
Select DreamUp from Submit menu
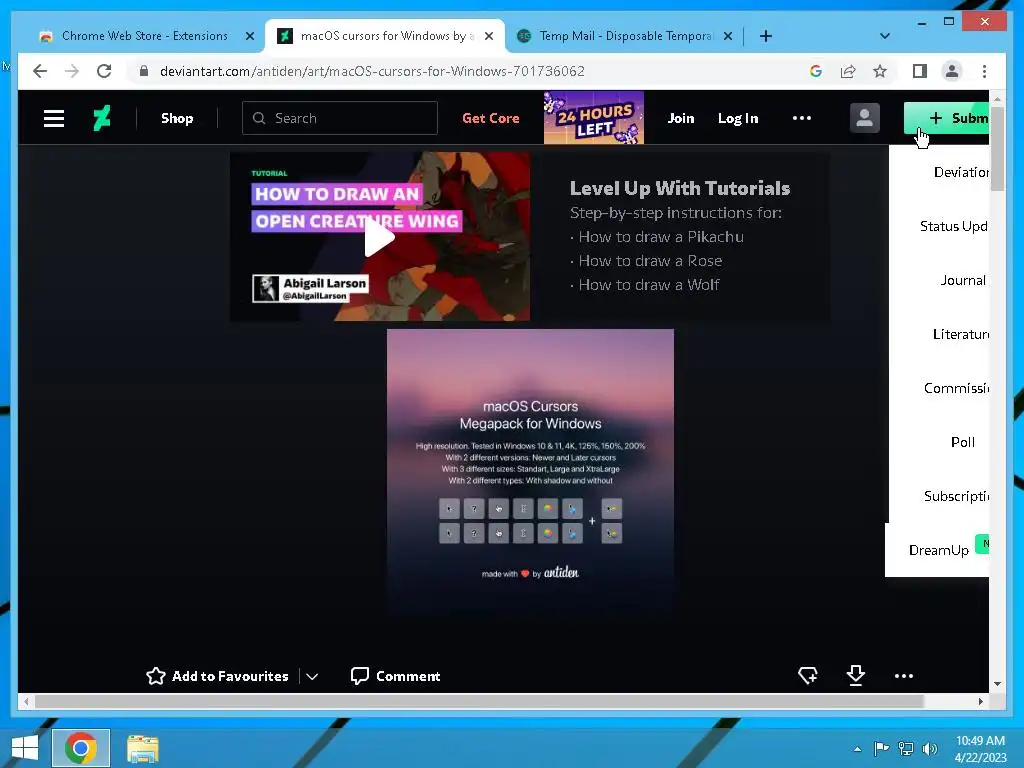point(938,550)
